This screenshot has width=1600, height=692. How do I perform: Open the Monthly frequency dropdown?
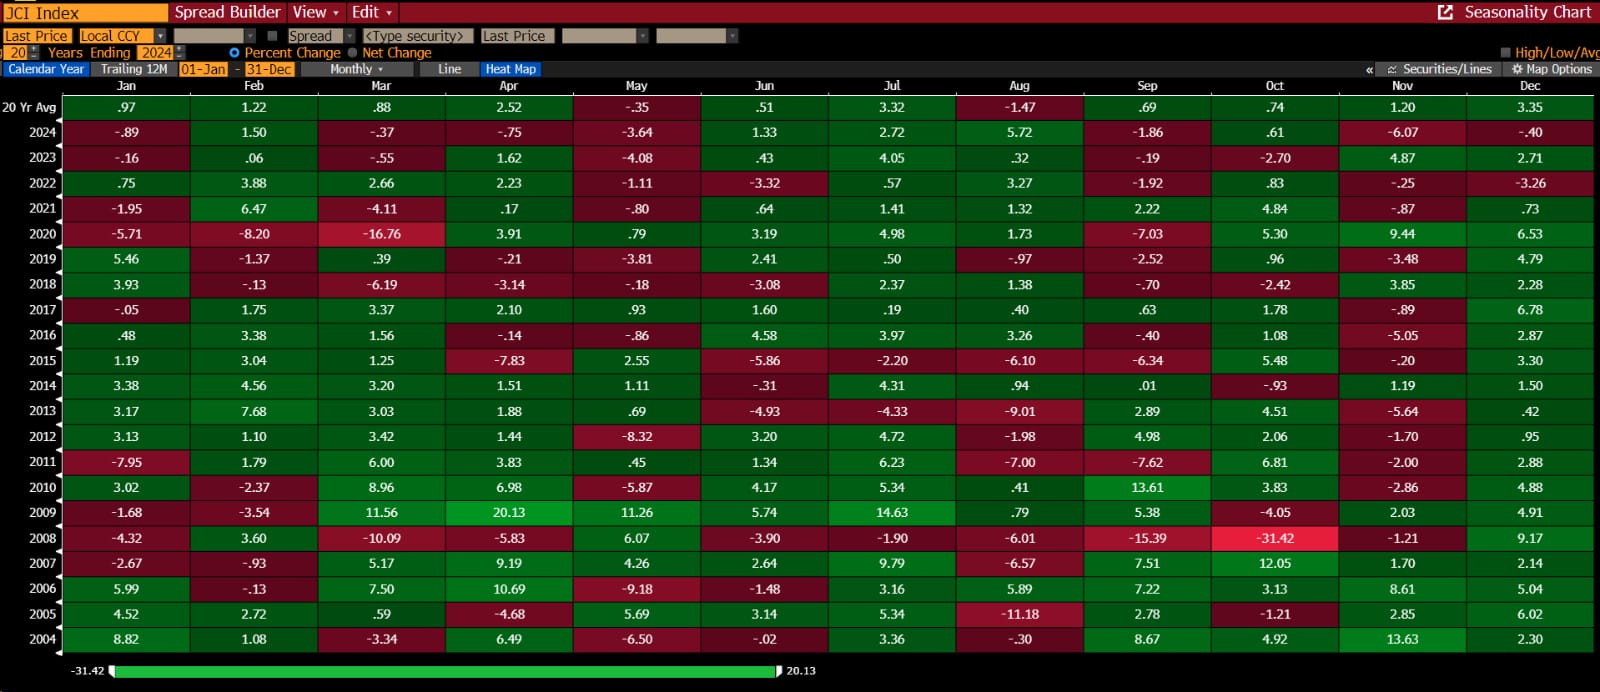(358, 69)
